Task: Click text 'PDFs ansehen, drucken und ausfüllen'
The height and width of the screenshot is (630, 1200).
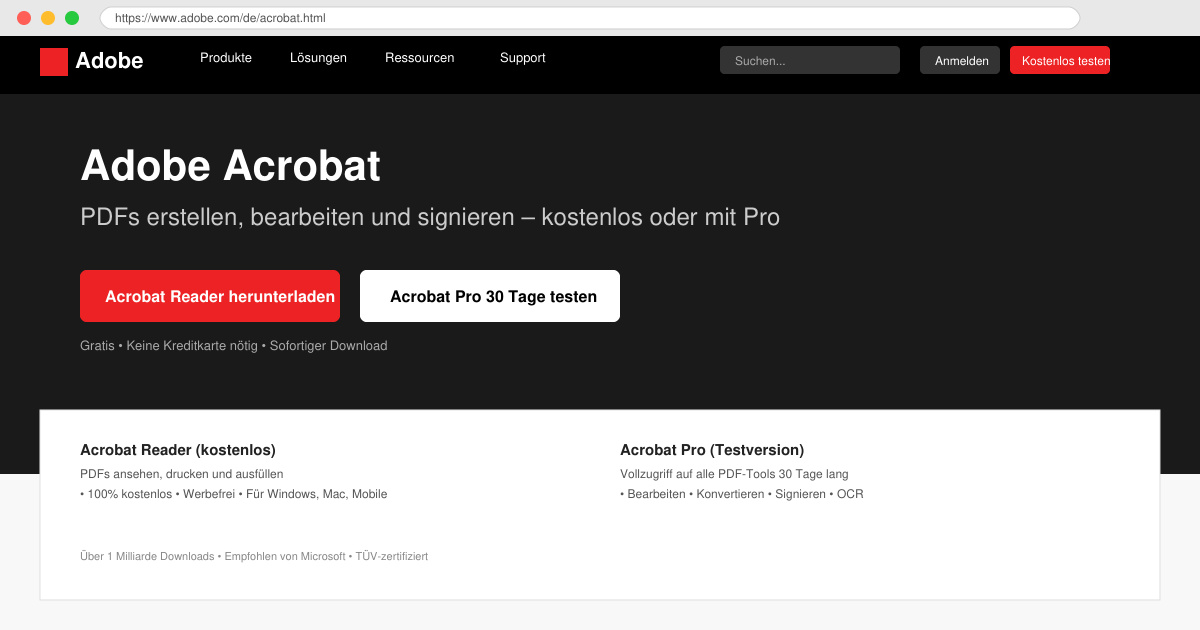Action: click(182, 474)
